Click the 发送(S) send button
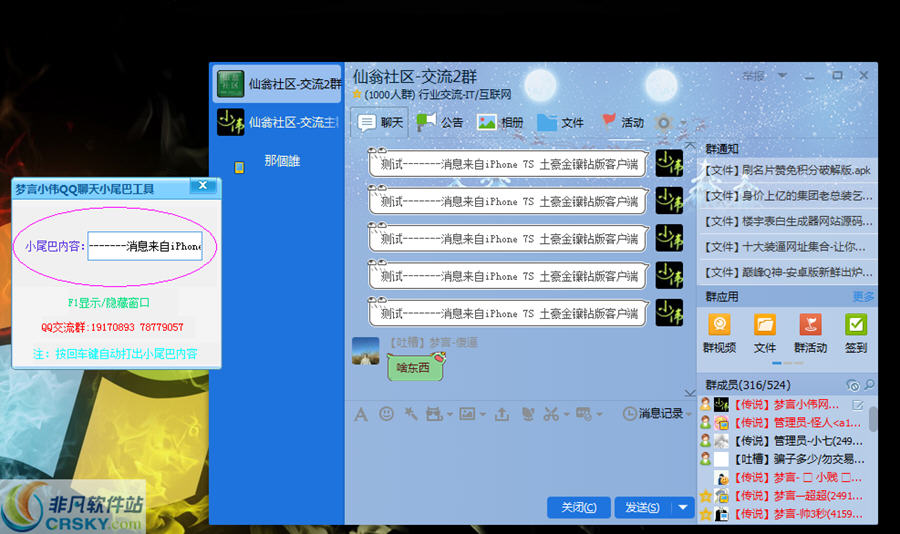900x534 pixels. tap(641, 507)
